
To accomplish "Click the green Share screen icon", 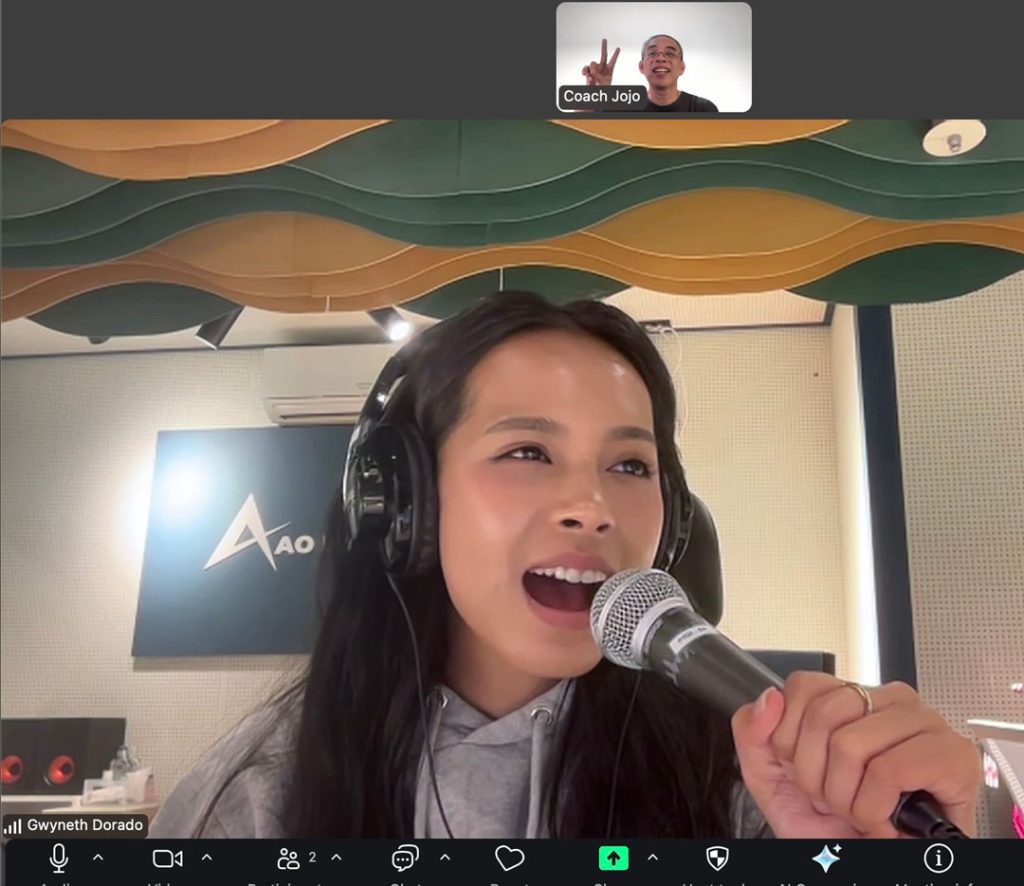I will point(613,858).
